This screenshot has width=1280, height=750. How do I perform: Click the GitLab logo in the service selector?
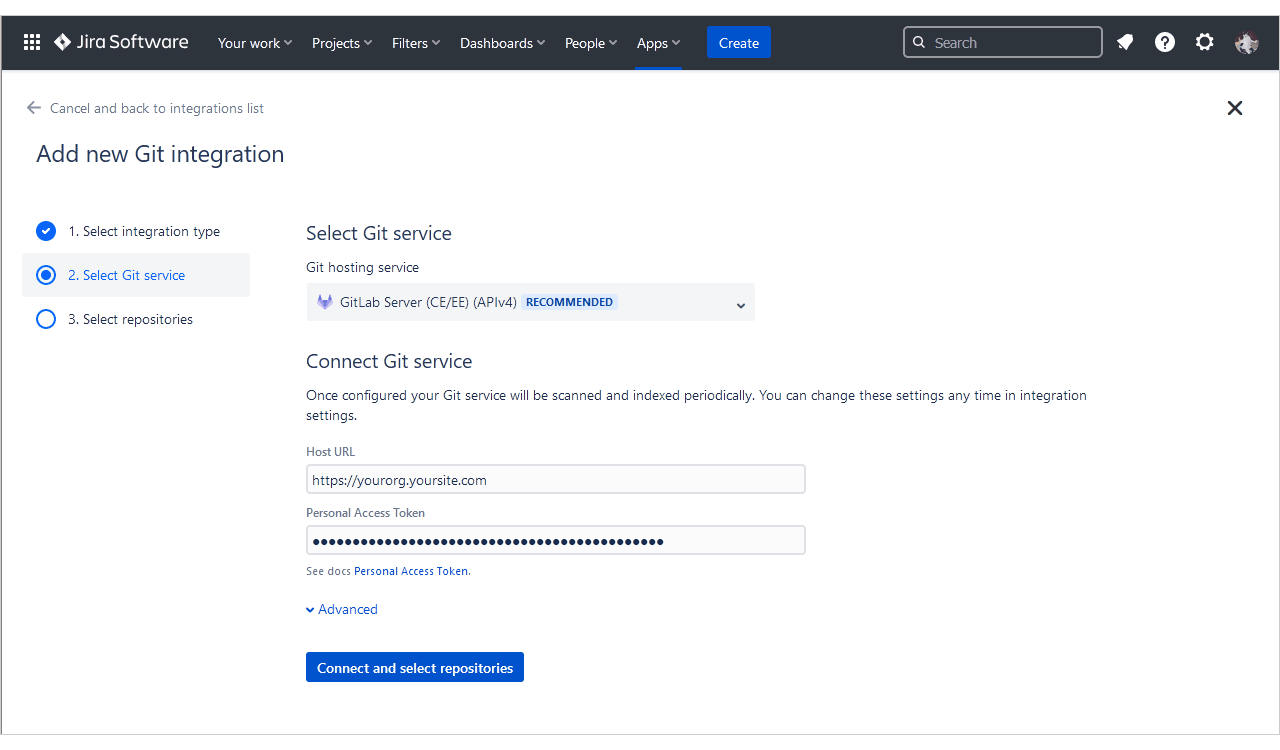click(325, 301)
